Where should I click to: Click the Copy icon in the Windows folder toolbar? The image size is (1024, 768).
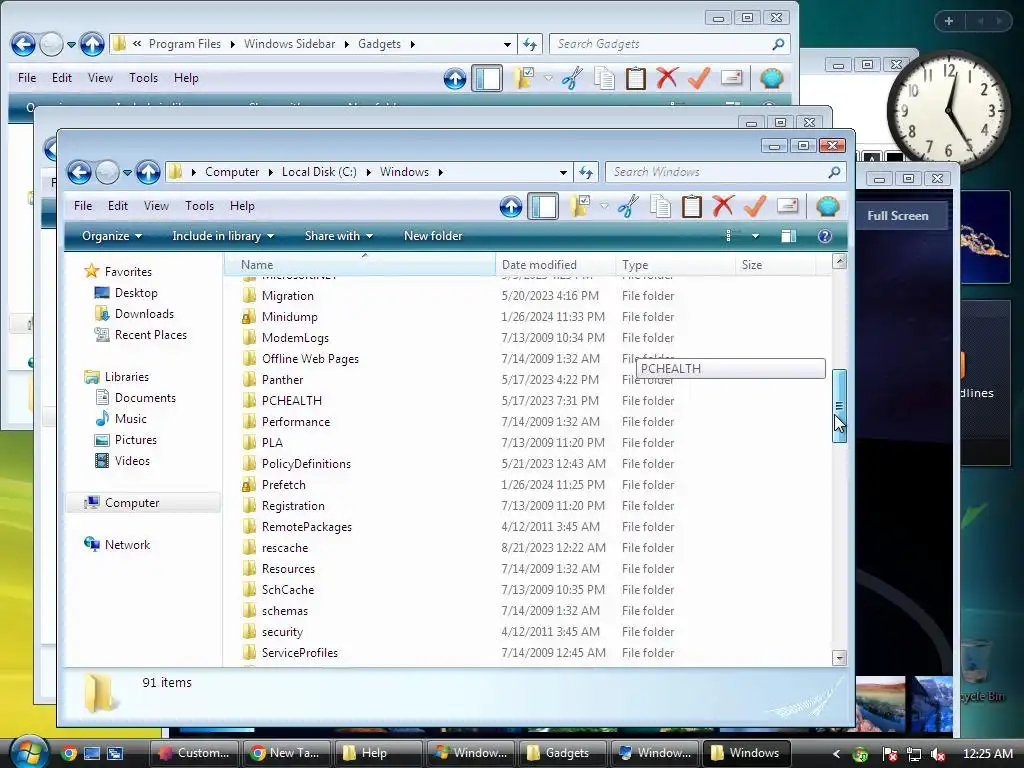click(660, 206)
